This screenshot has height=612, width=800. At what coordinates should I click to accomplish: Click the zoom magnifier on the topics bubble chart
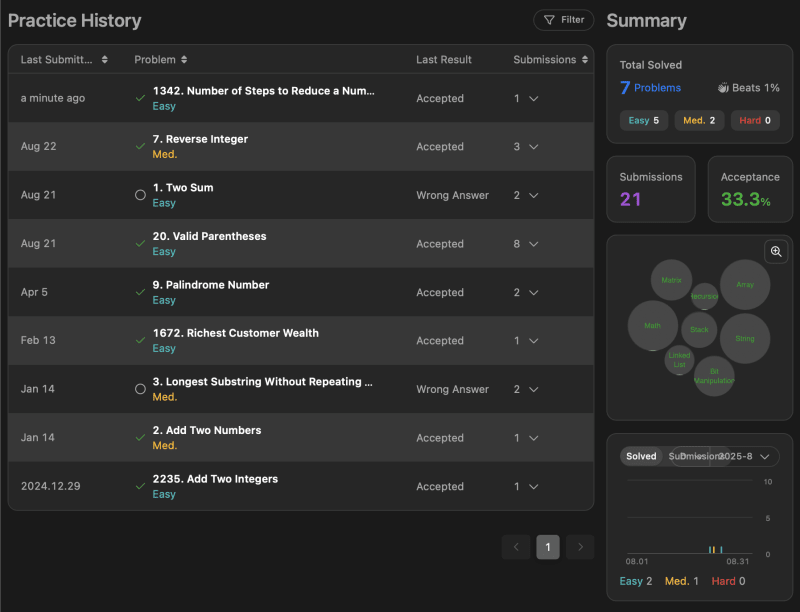[776, 251]
